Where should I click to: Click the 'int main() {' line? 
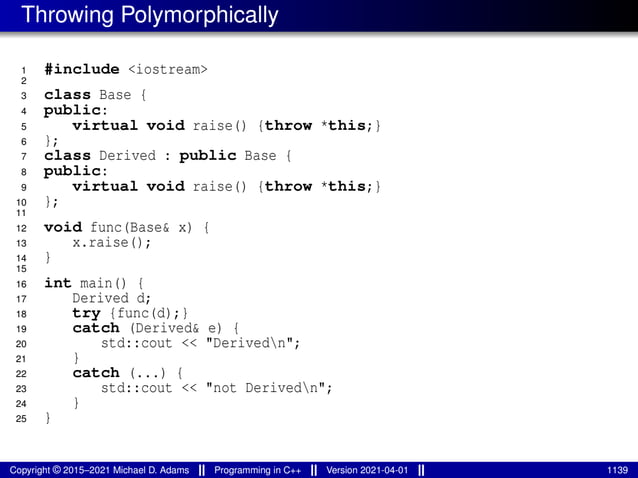94,283
